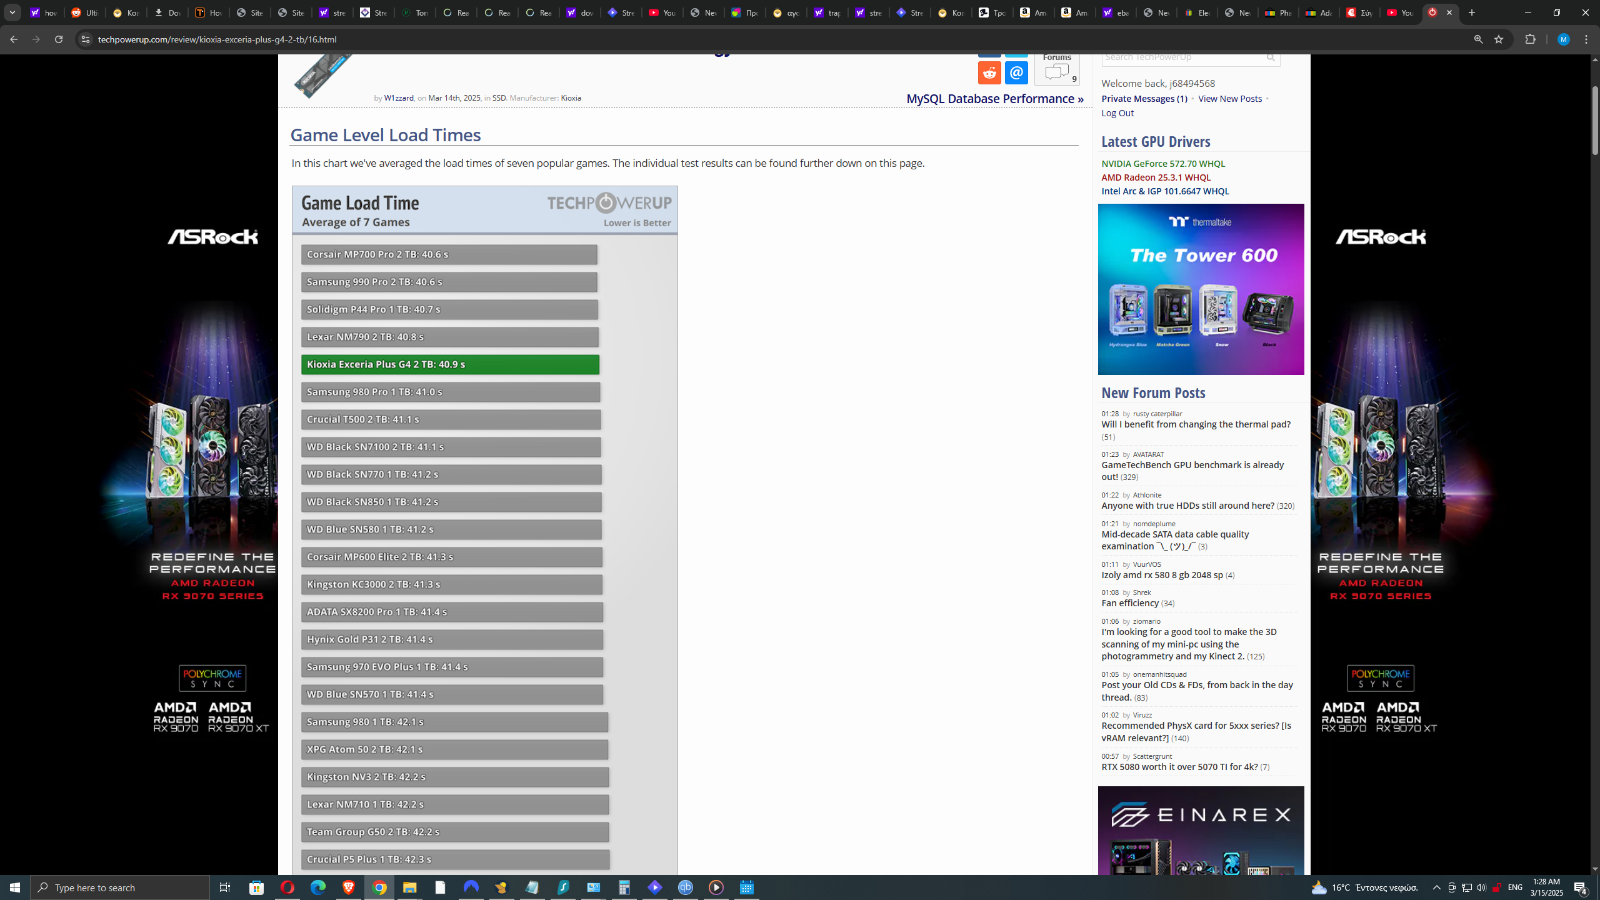
Task: Show hidden system tray icons chevron
Action: tap(1437, 887)
